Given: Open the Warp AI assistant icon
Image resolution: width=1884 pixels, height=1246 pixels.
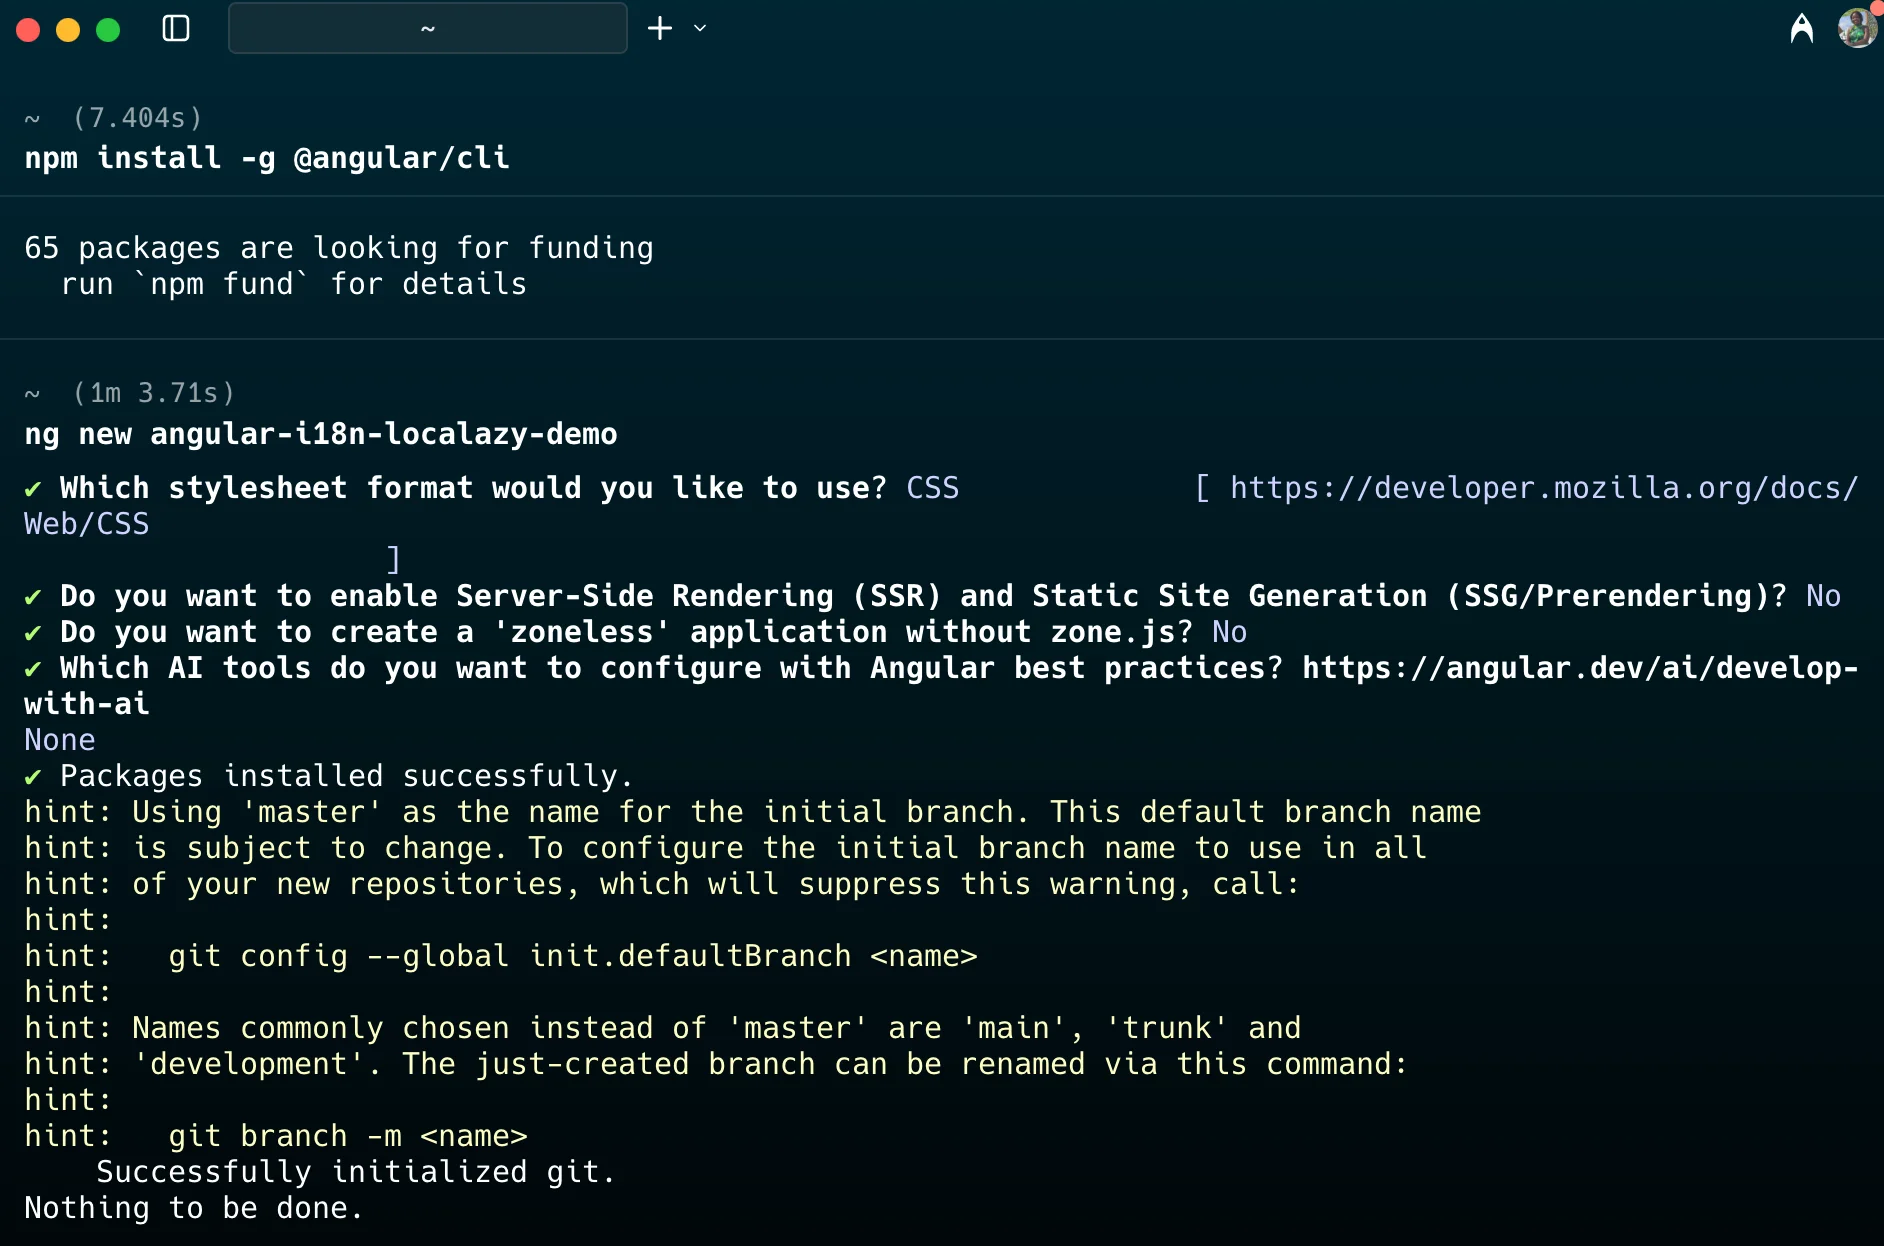Looking at the screenshot, I should (1801, 29).
